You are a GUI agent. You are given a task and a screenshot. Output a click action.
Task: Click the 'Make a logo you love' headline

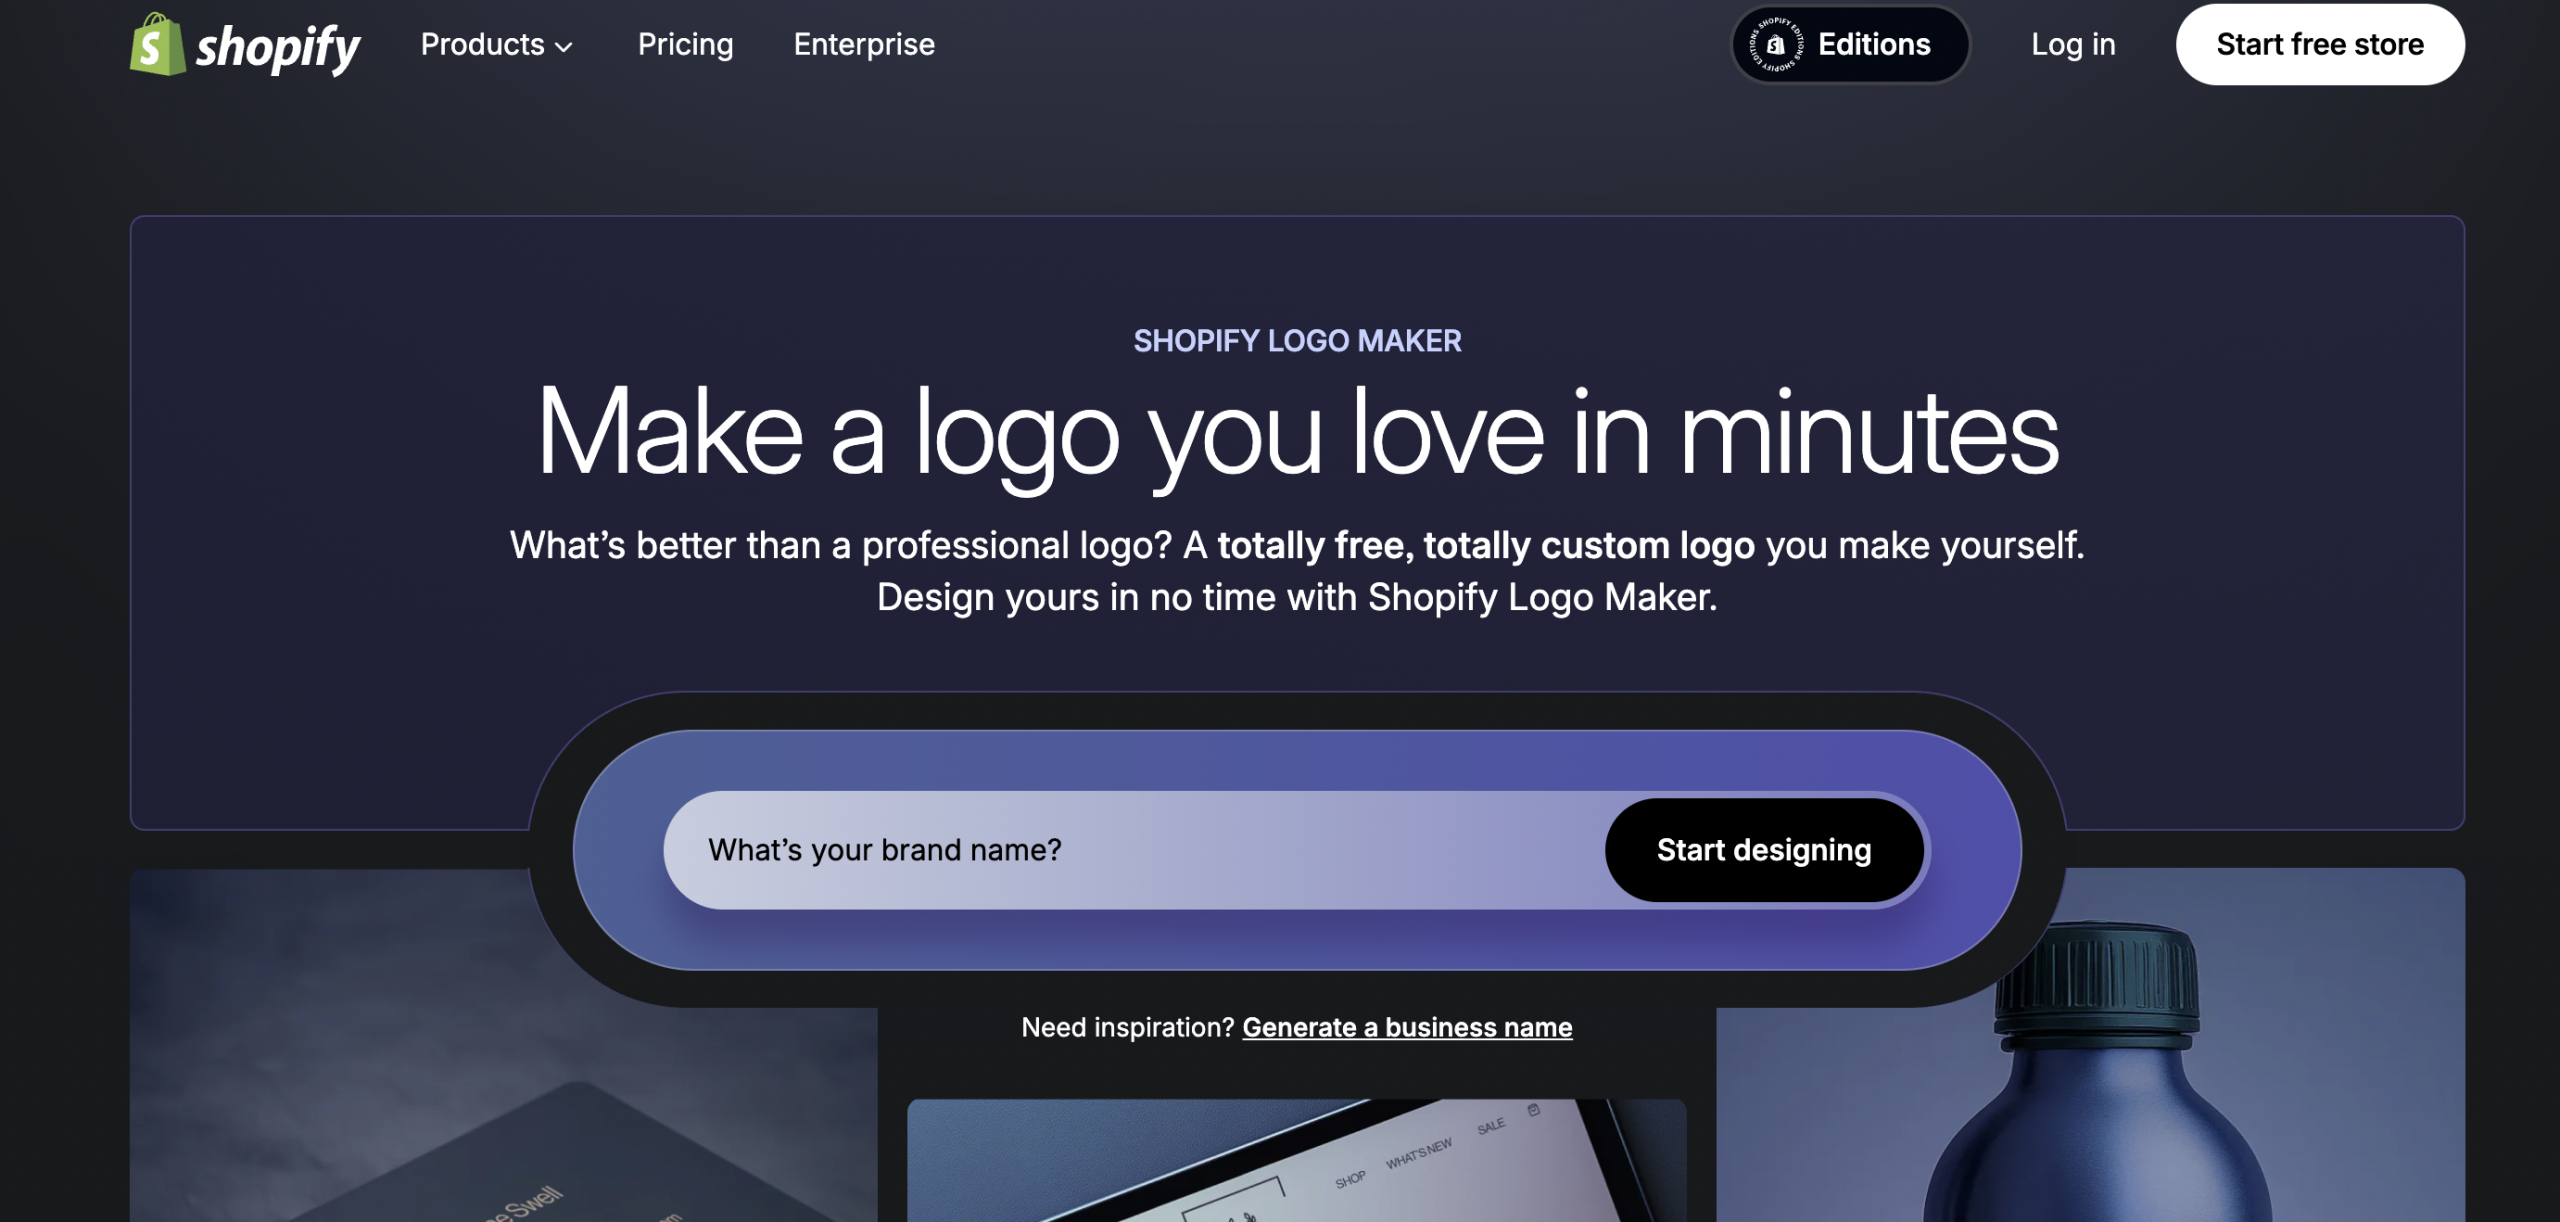[1297, 433]
